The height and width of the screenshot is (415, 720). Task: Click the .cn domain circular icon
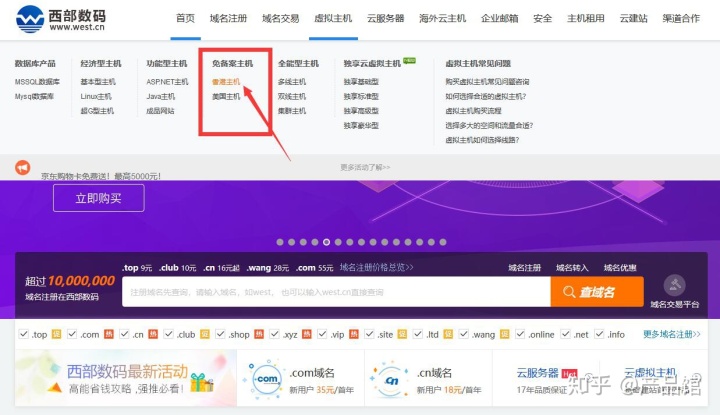coord(391,380)
